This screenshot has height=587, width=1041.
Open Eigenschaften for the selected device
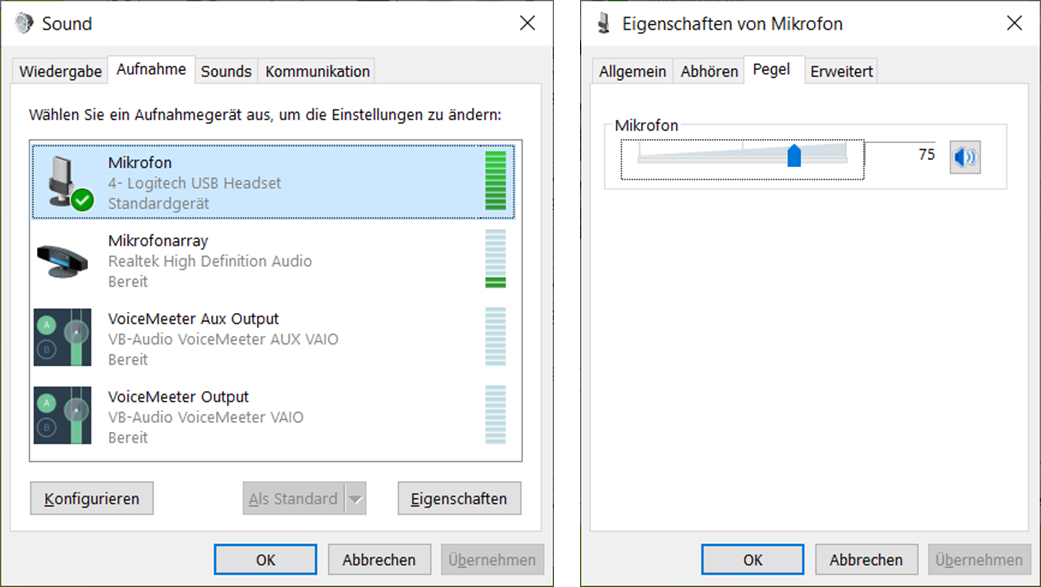[x=459, y=498]
